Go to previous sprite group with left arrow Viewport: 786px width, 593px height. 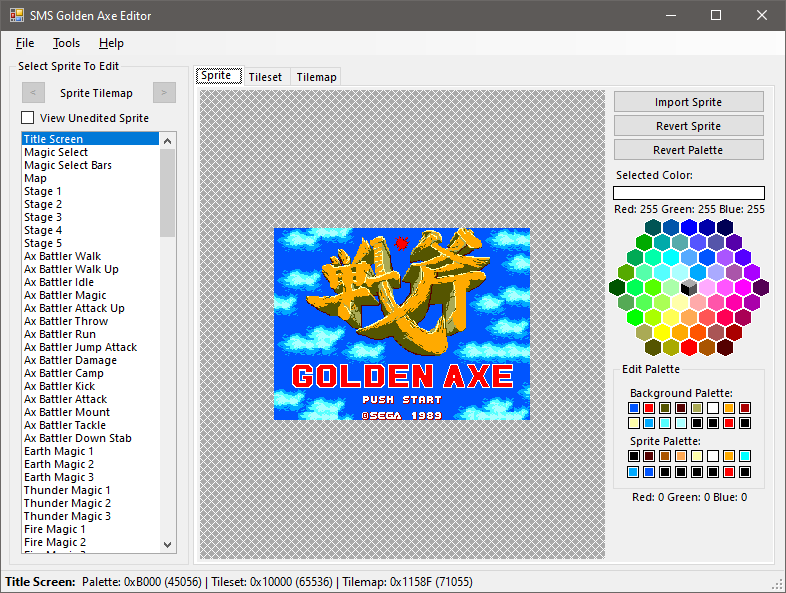tap(33, 93)
